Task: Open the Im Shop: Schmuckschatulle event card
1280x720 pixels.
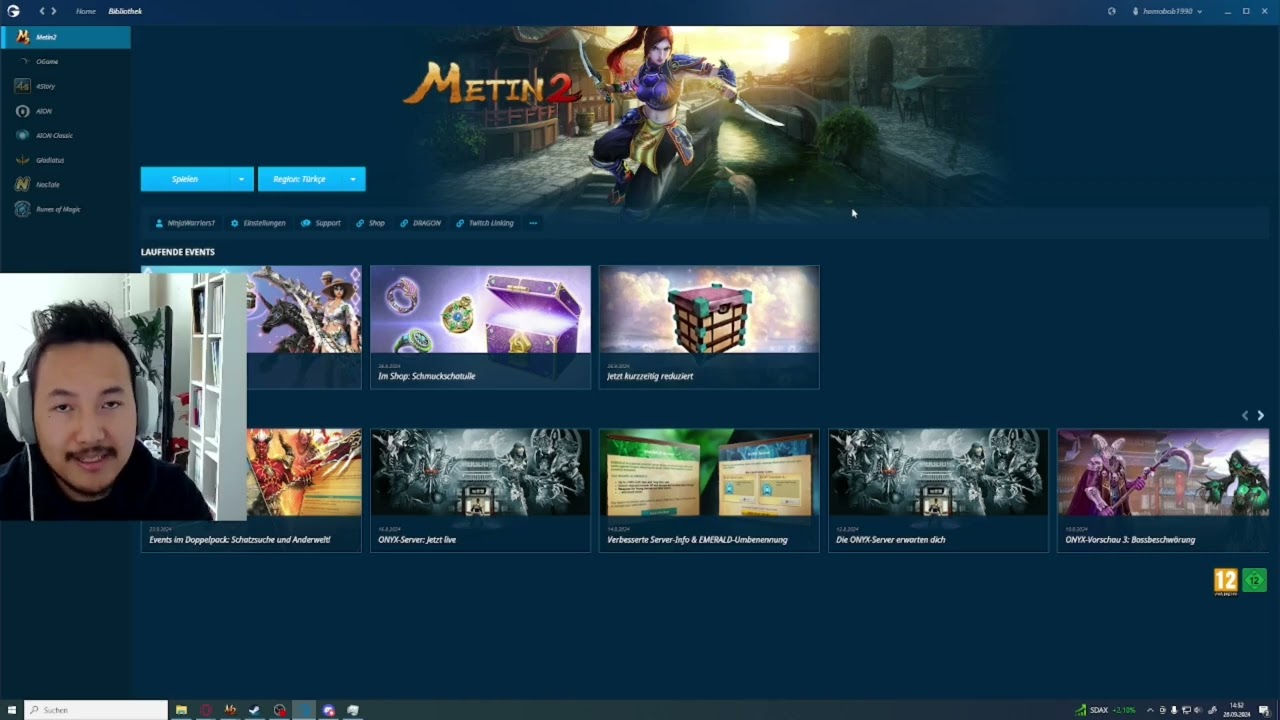Action: click(x=480, y=327)
